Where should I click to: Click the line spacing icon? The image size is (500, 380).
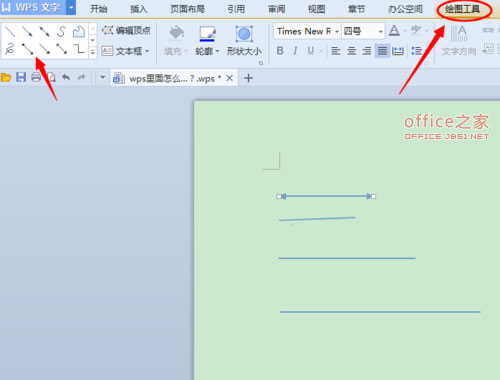pyautogui.click(x=416, y=51)
